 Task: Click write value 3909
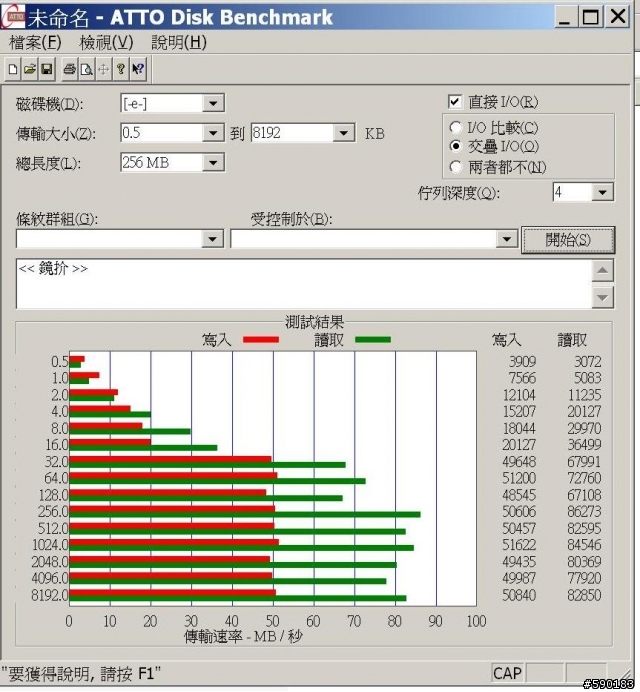[x=522, y=361]
